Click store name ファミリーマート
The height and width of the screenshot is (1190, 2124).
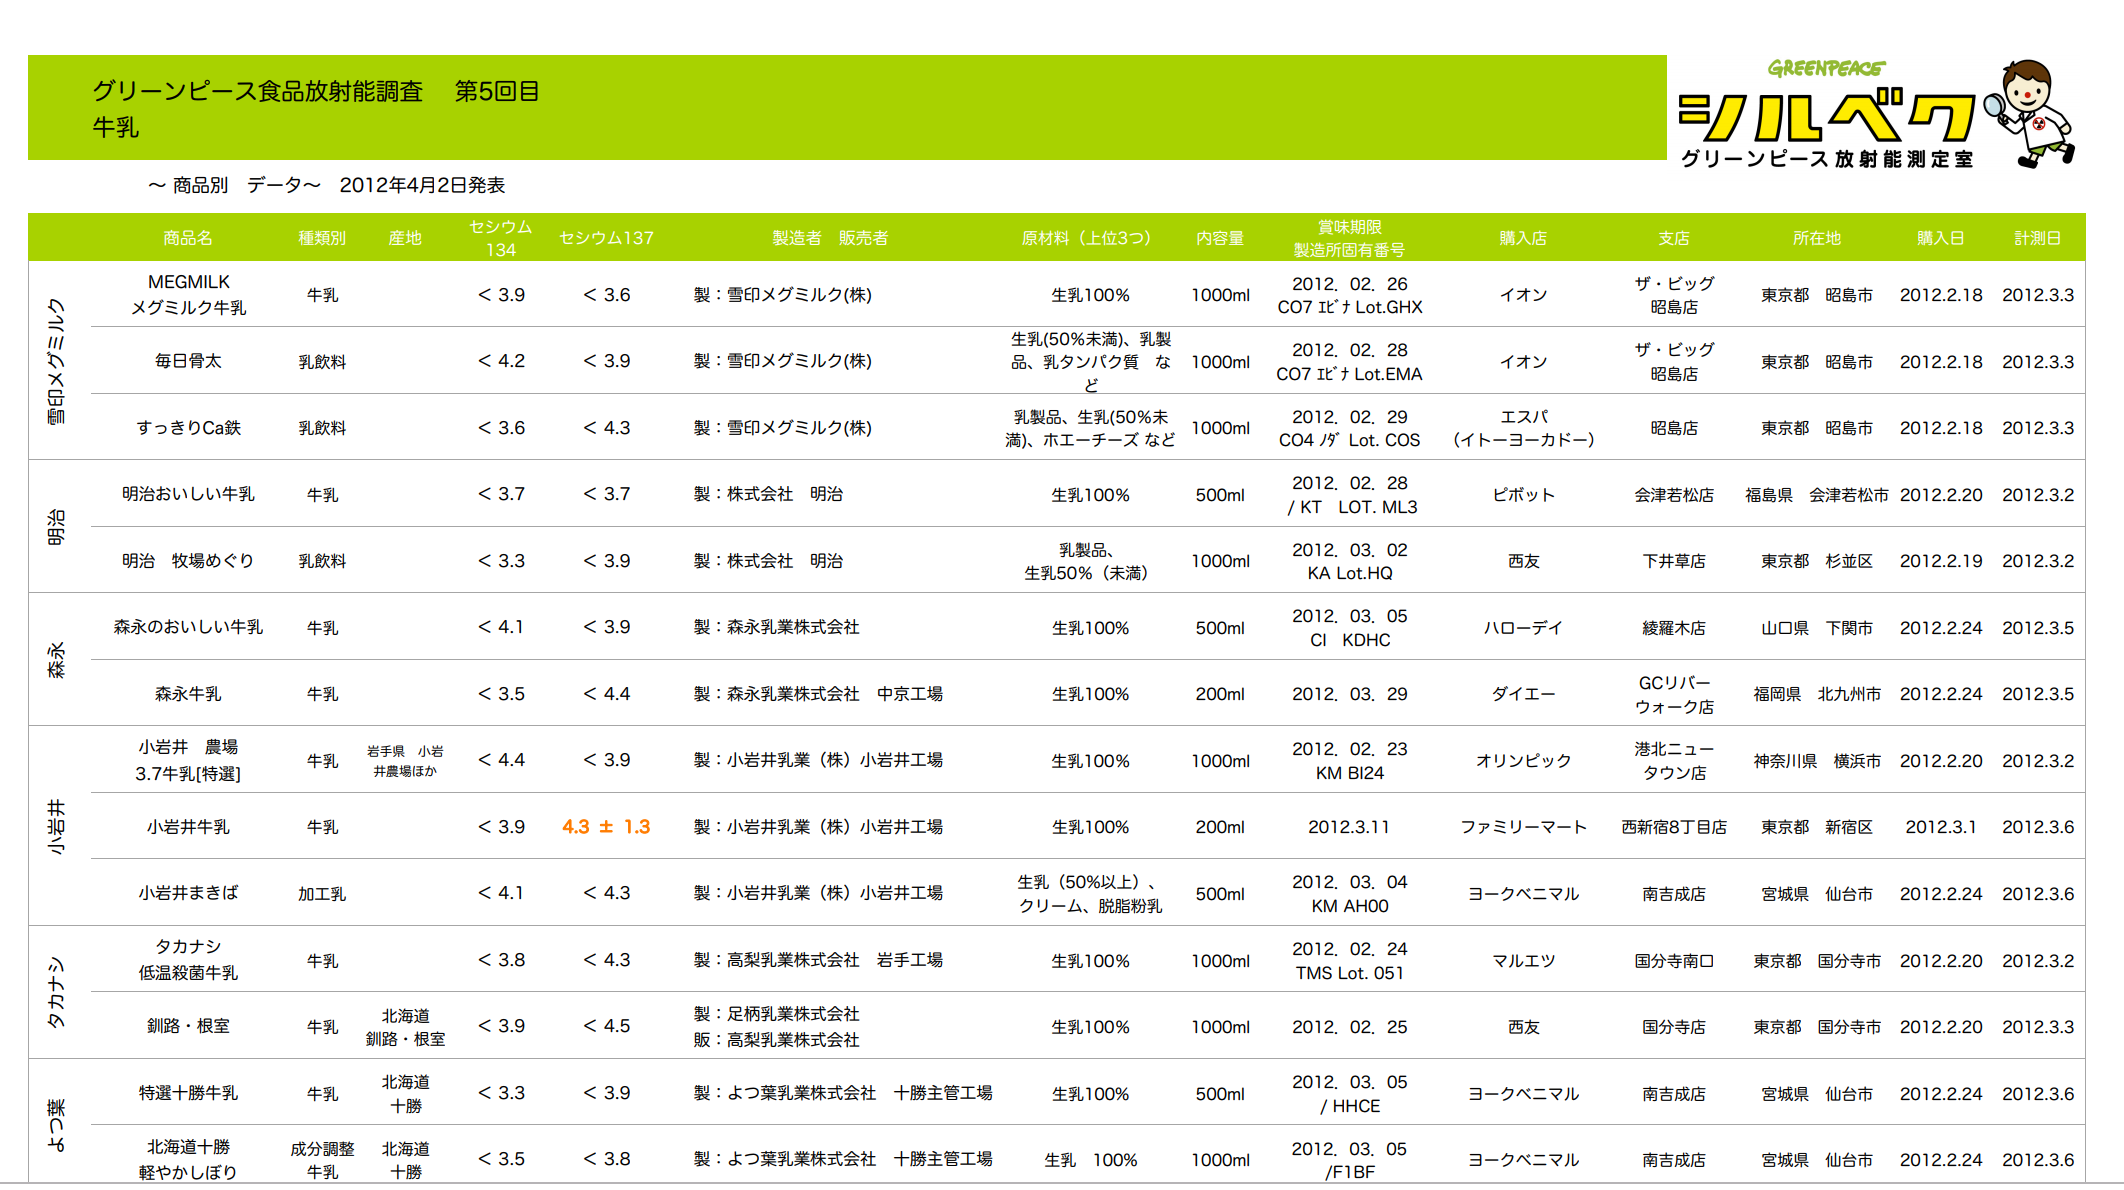click(x=1523, y=827)
